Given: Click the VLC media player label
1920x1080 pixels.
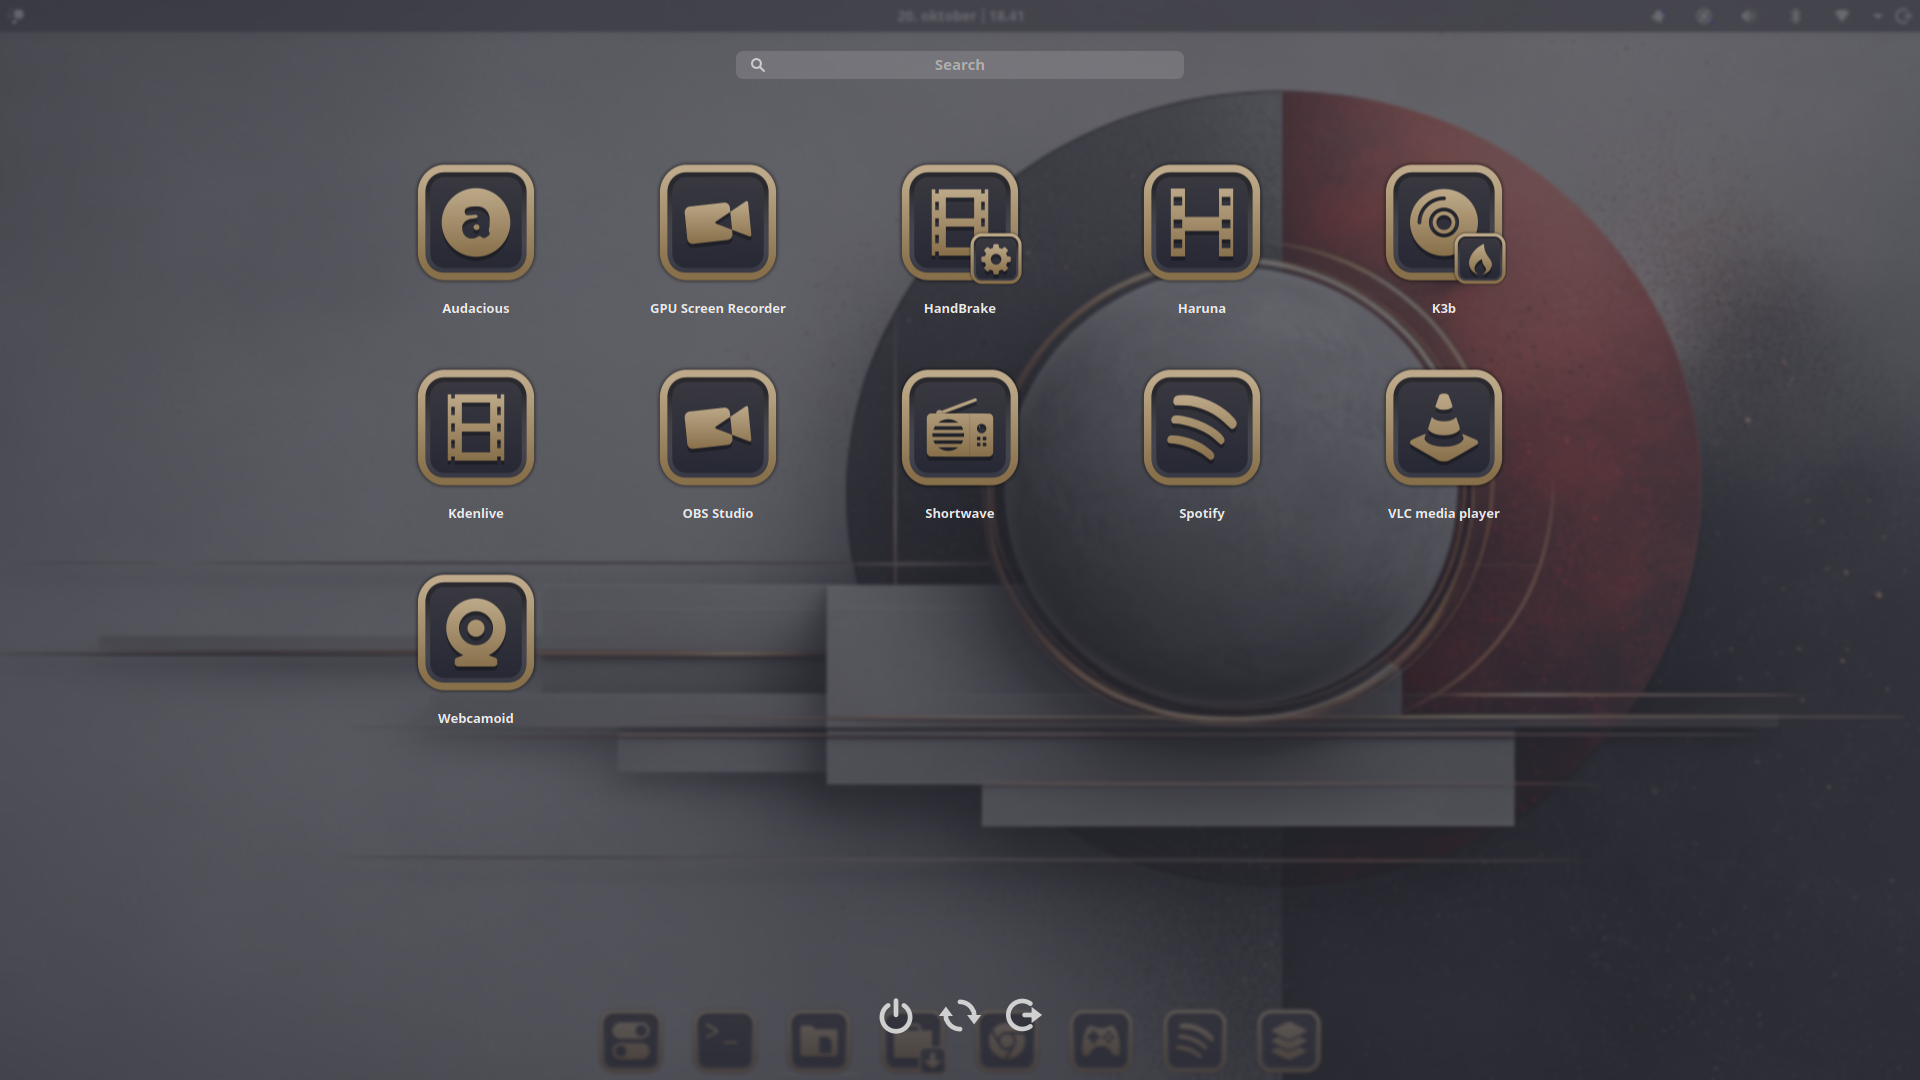Looking at the screenshot, I should click(1443, 513).
